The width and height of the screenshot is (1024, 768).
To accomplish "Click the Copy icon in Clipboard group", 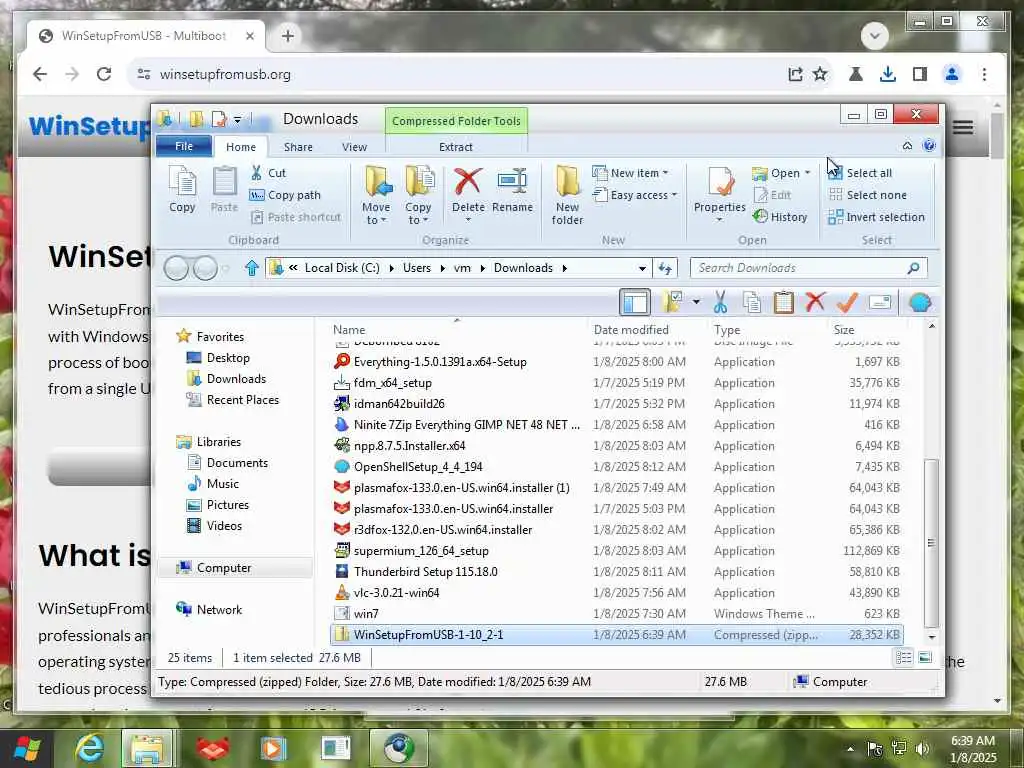I will [x=182, y=189].
